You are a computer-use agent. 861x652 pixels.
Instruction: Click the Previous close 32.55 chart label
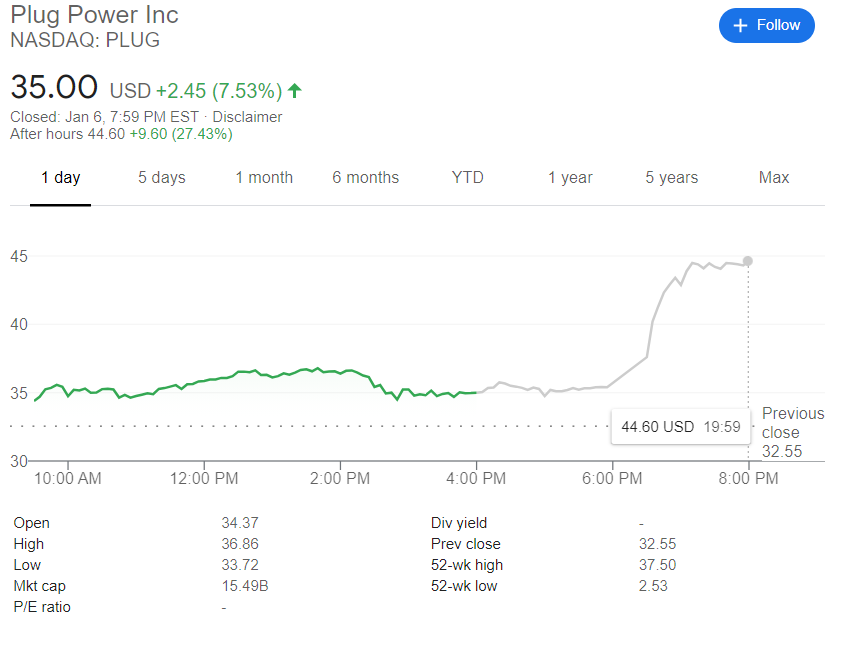(x=793, y=432)
